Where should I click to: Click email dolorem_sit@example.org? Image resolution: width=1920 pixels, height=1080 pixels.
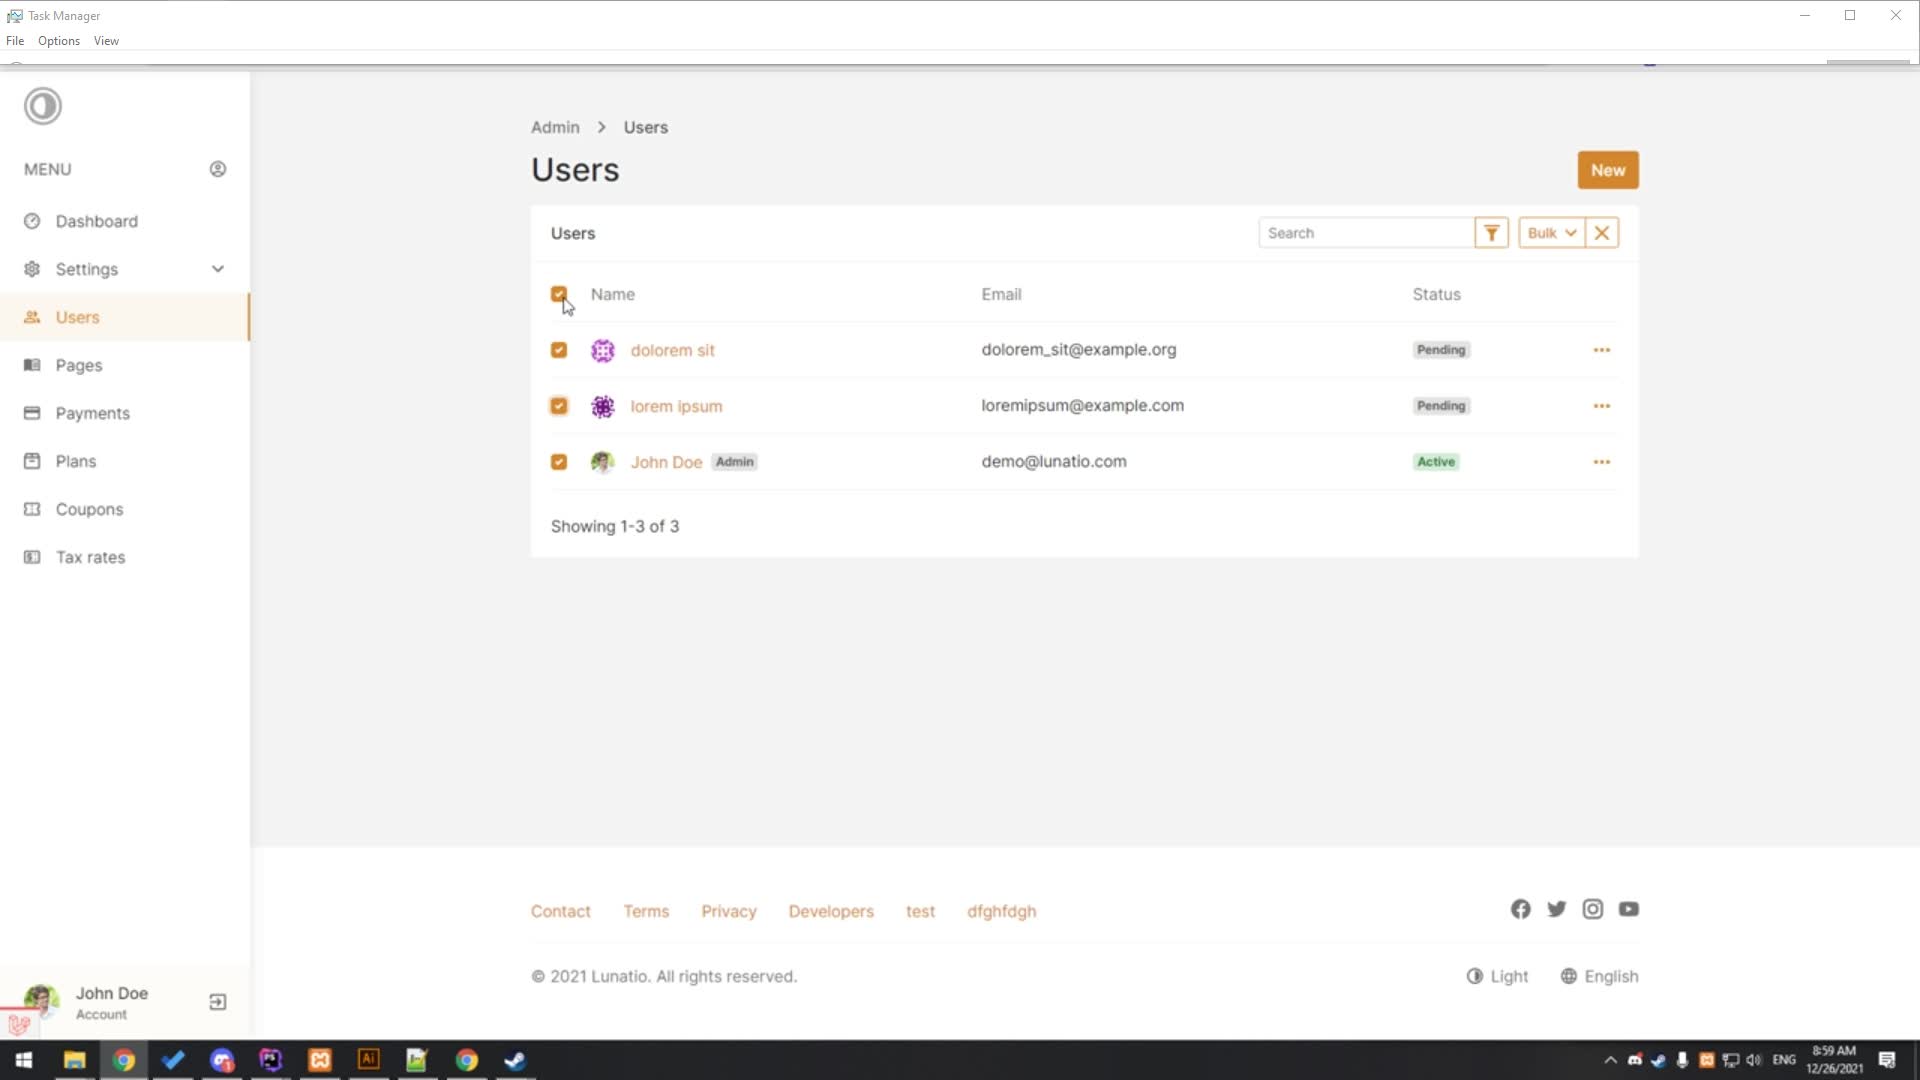click(x=1079, y=350)
